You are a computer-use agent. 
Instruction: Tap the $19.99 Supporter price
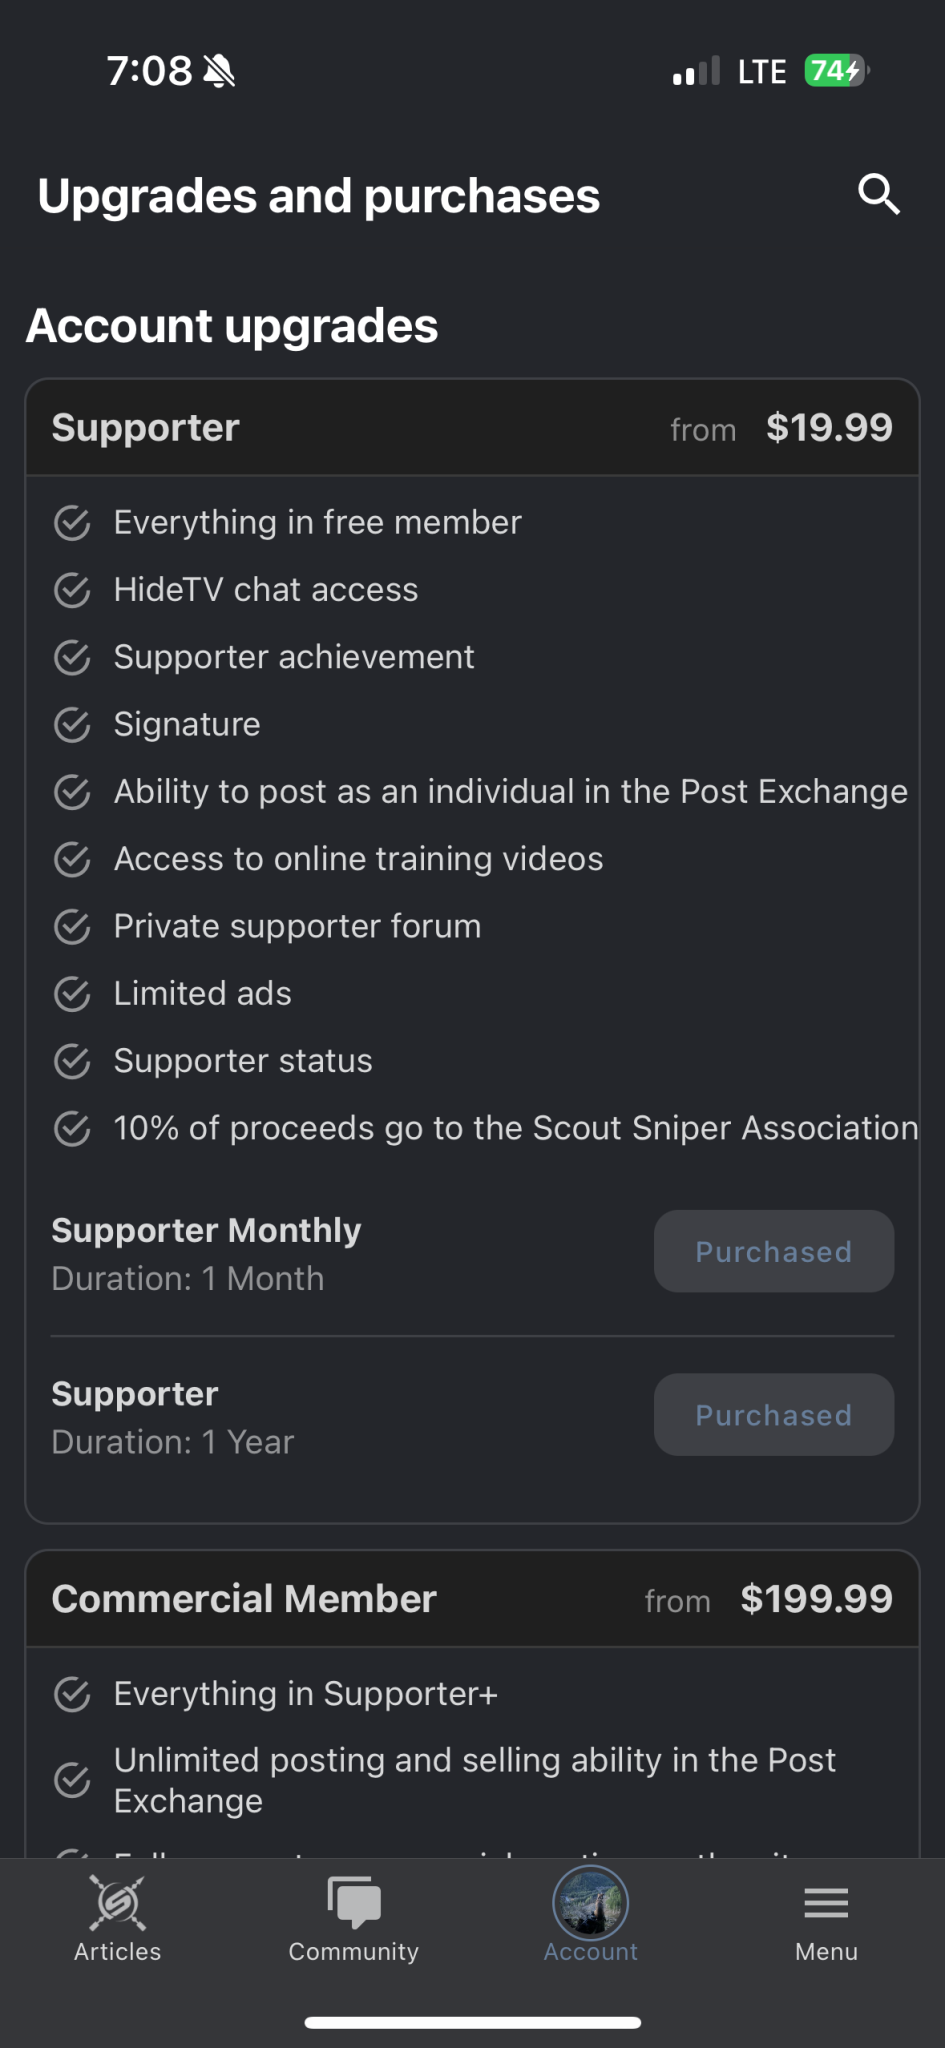click(829, 428)
